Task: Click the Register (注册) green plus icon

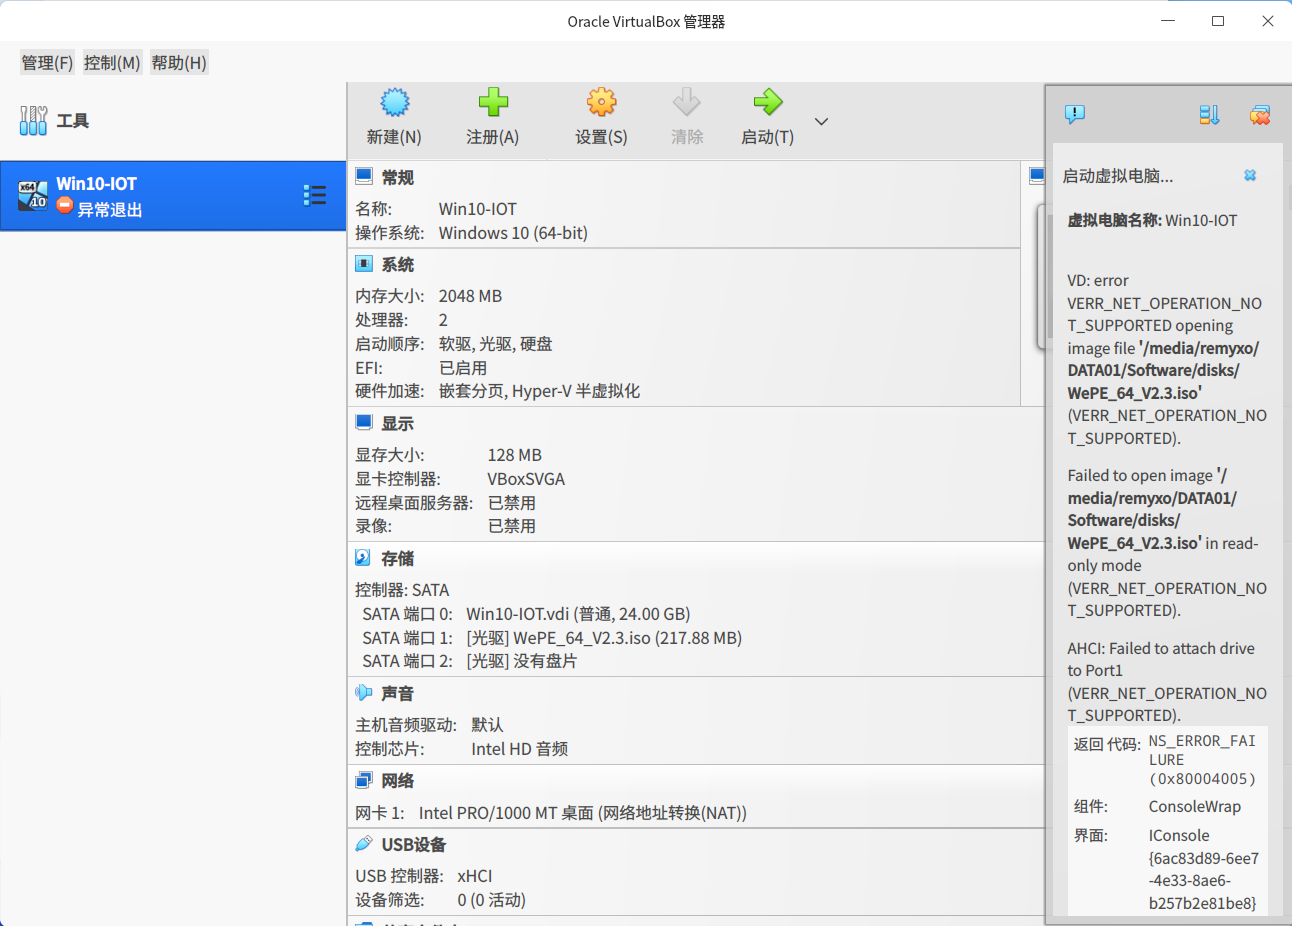Action: [493, 102]
